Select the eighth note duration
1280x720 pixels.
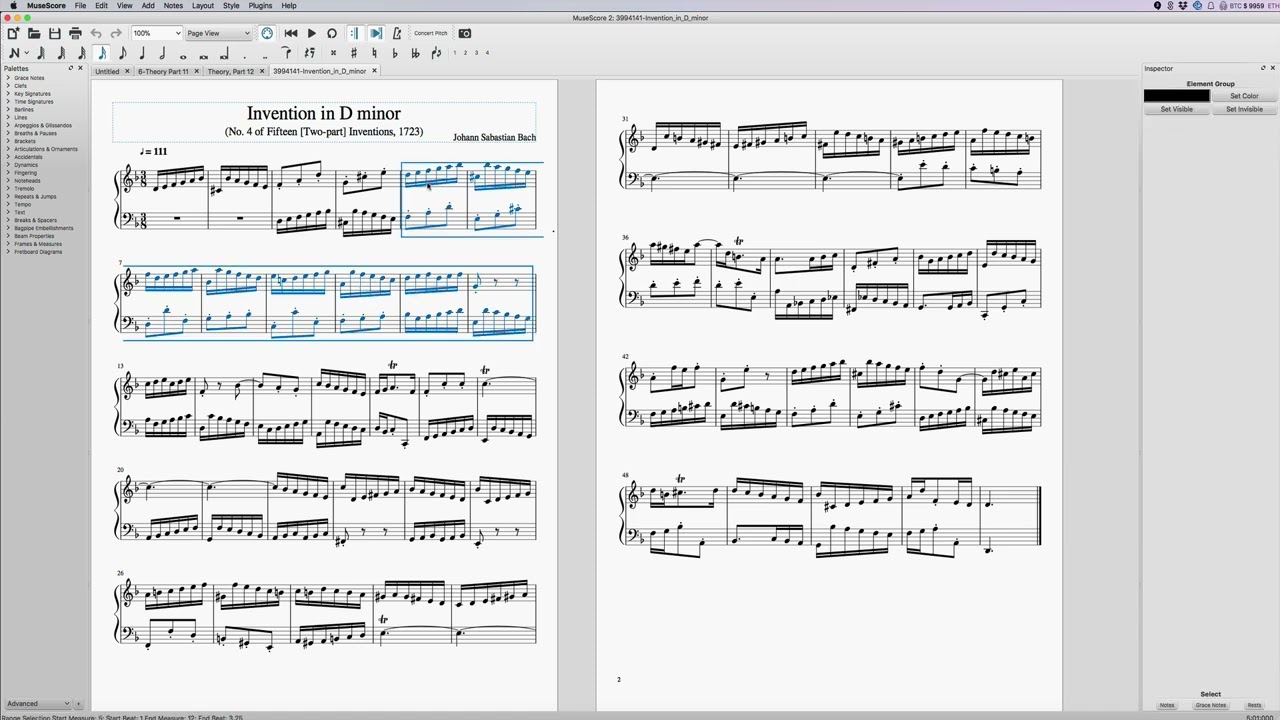click(122, 53)
